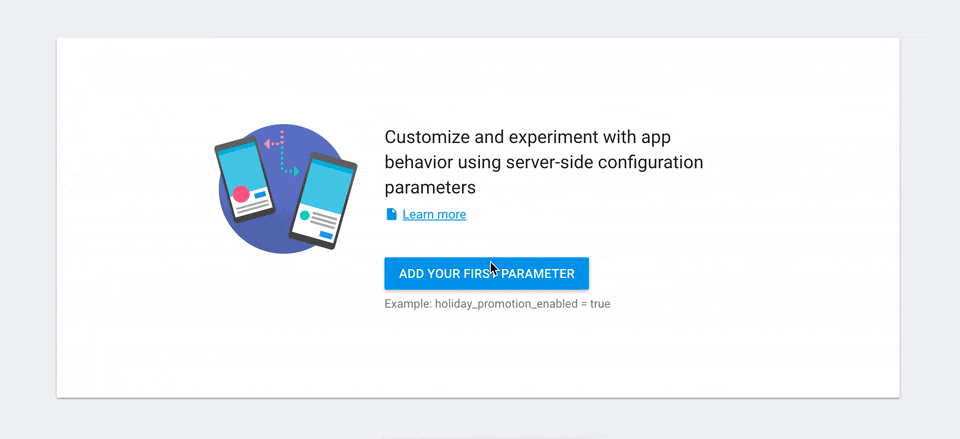Click the word "Example:" under the button
The image size is (960, 439).
(408, 304)
